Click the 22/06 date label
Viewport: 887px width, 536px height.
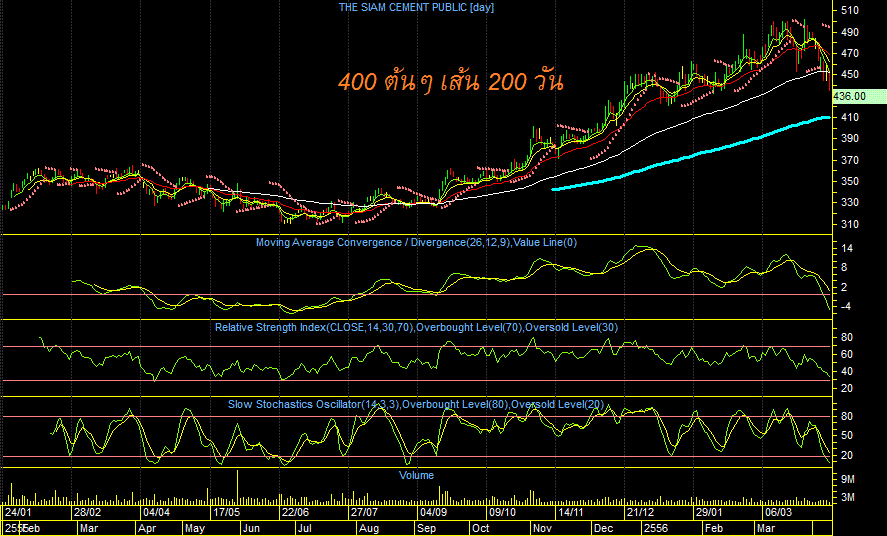click(295, 512)
